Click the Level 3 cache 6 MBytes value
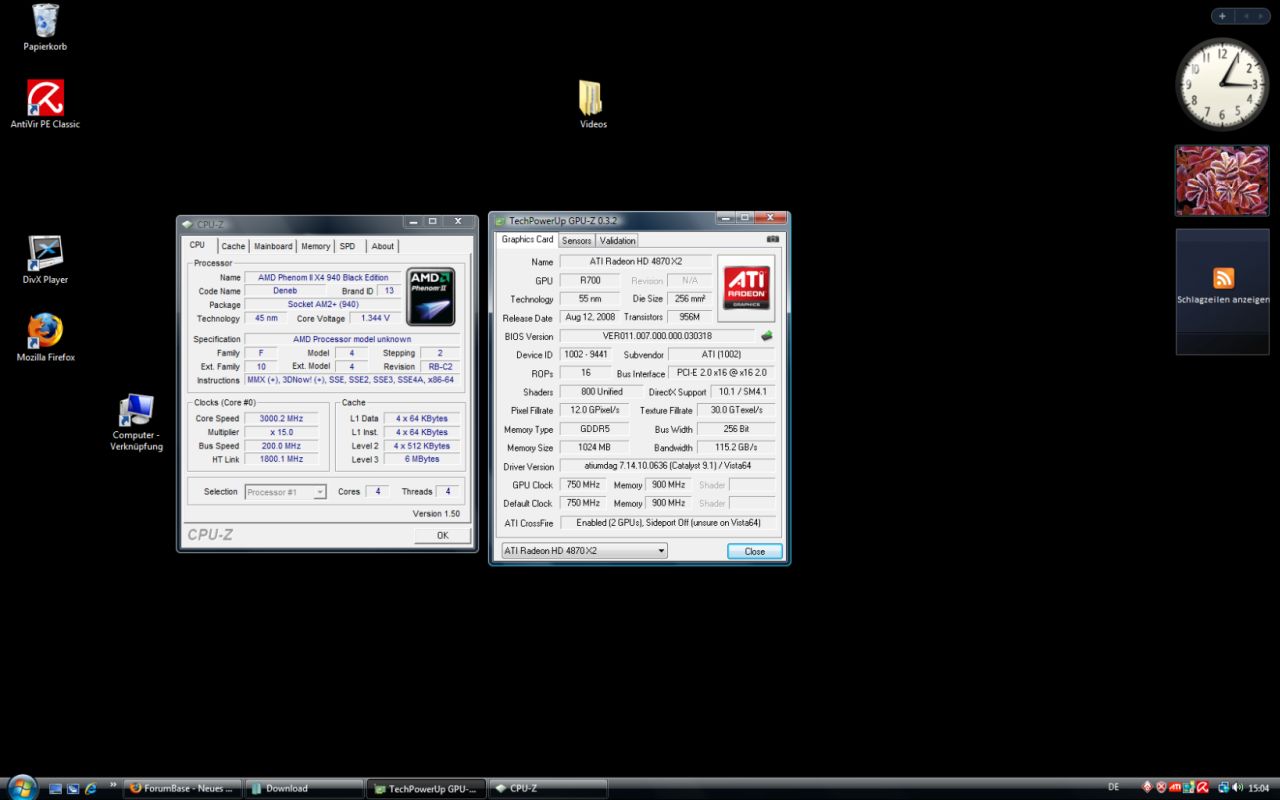 point(422,459)
